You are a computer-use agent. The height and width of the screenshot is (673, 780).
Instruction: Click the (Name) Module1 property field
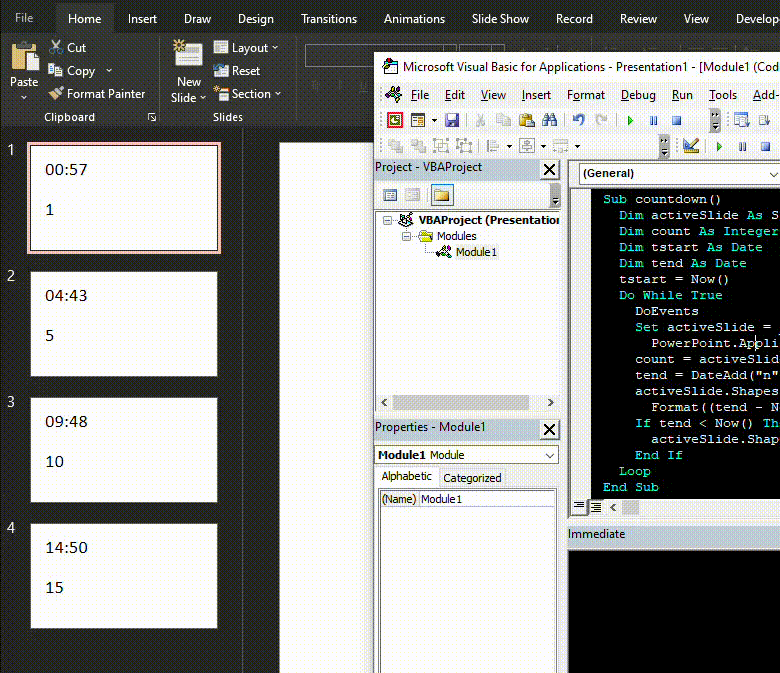click(468, 499)
